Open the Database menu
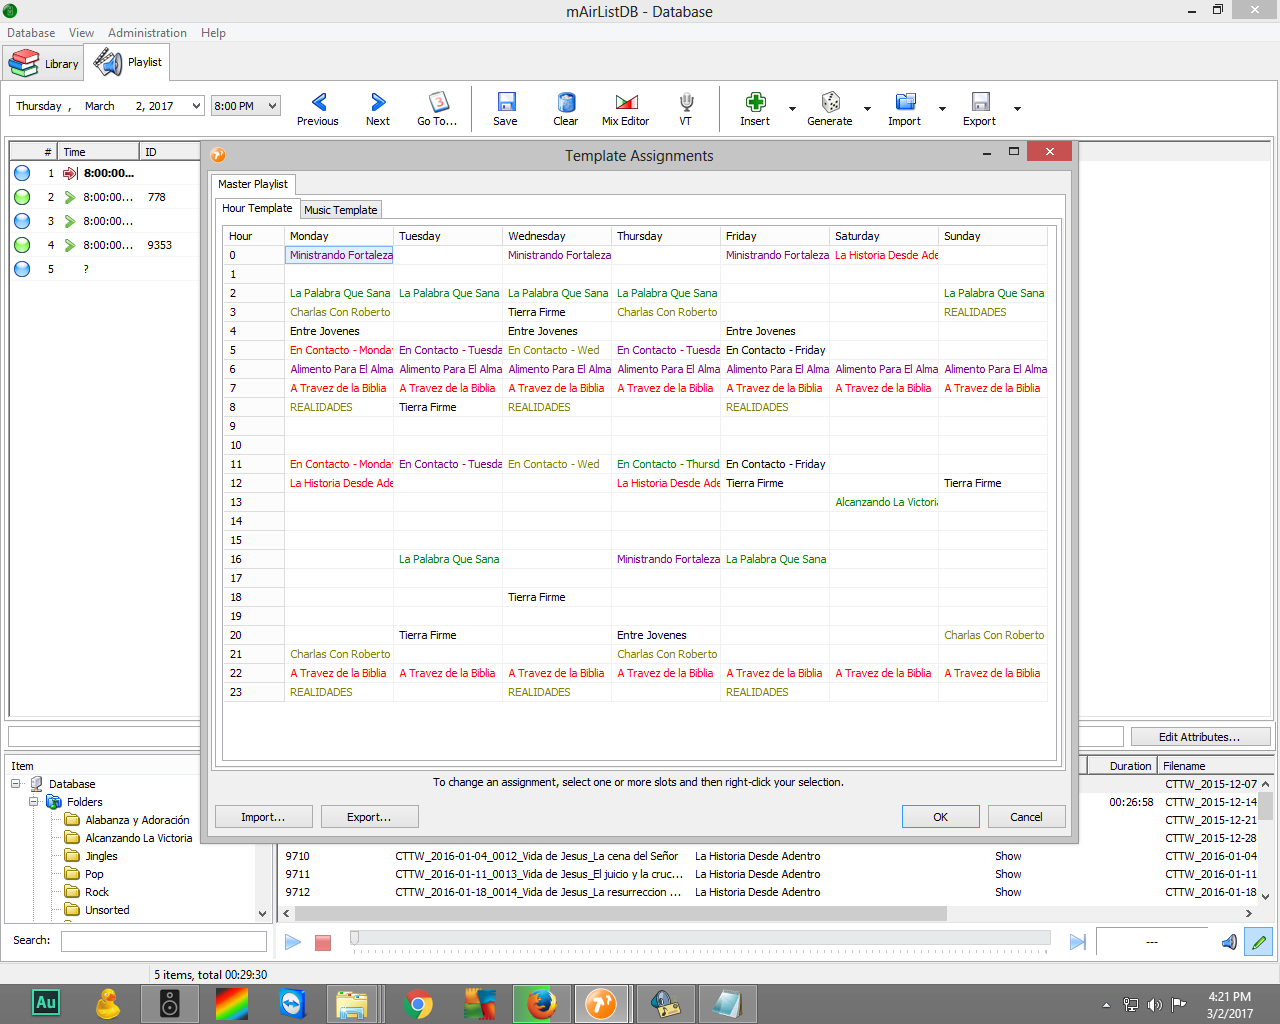Image resolution: width=1280 pixels, height=1024 pixels. (31, 33)
